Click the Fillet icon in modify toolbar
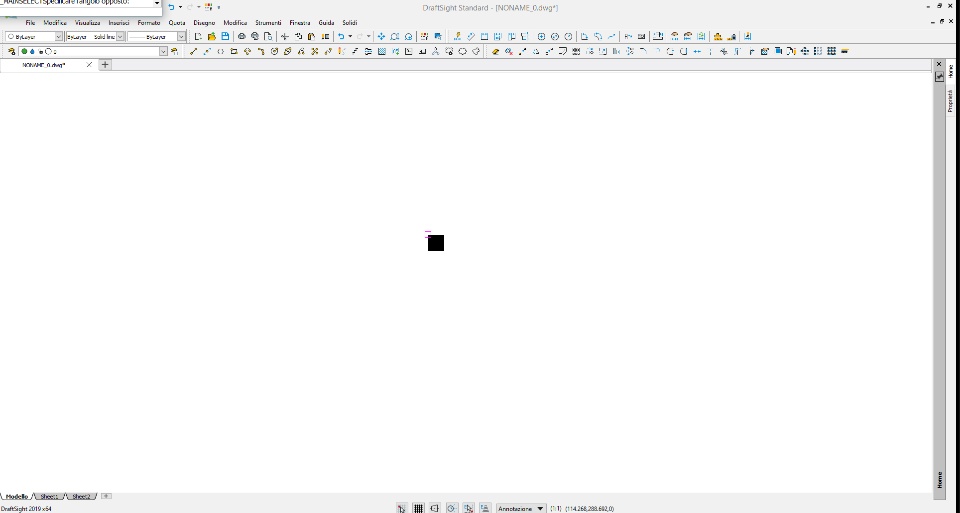Image resolution: width=960 pixels, height=513 pixels. [643, 51]
